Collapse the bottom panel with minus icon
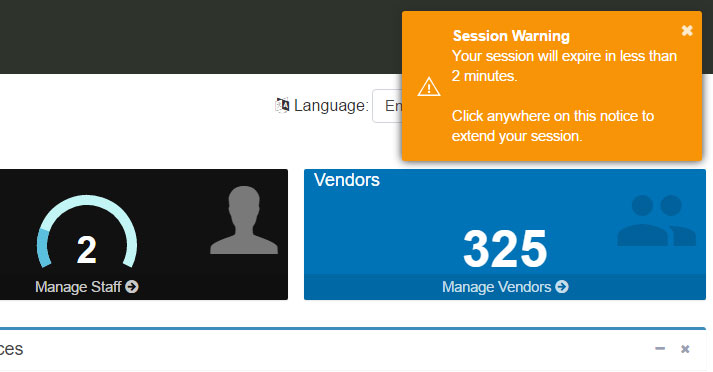 point(660,349)
